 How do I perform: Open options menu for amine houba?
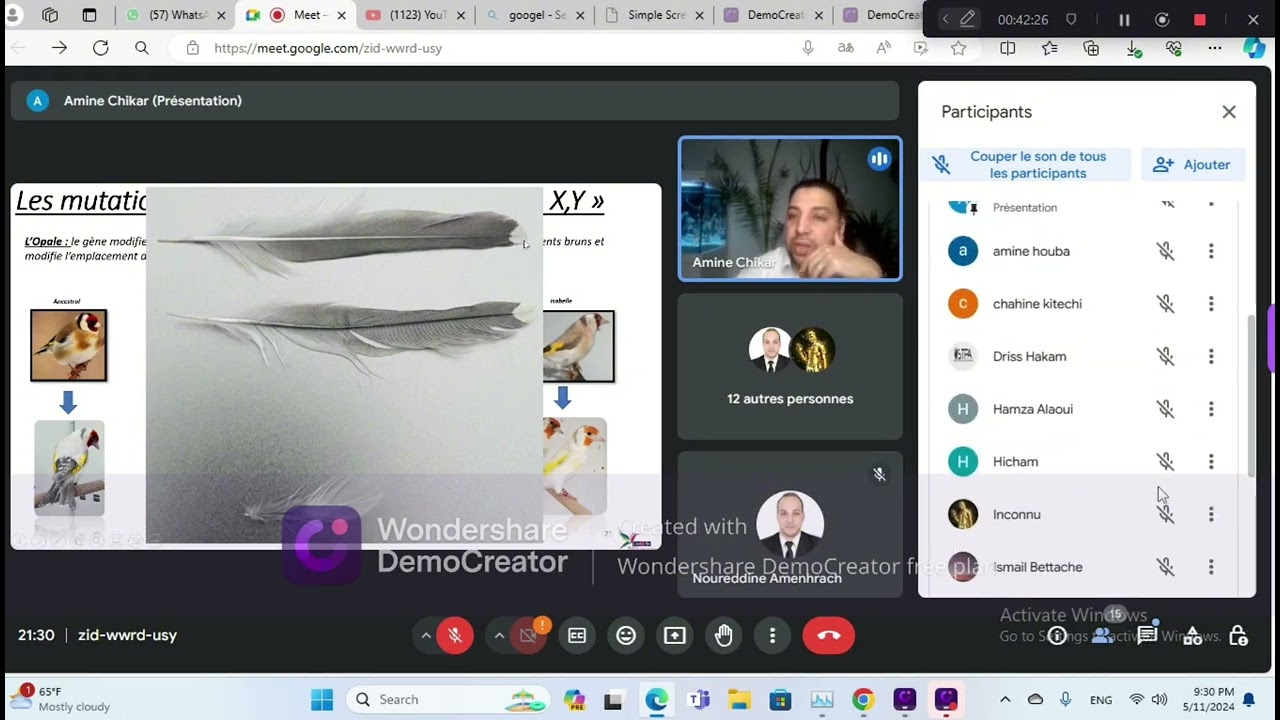click(x=1211, y=251)
